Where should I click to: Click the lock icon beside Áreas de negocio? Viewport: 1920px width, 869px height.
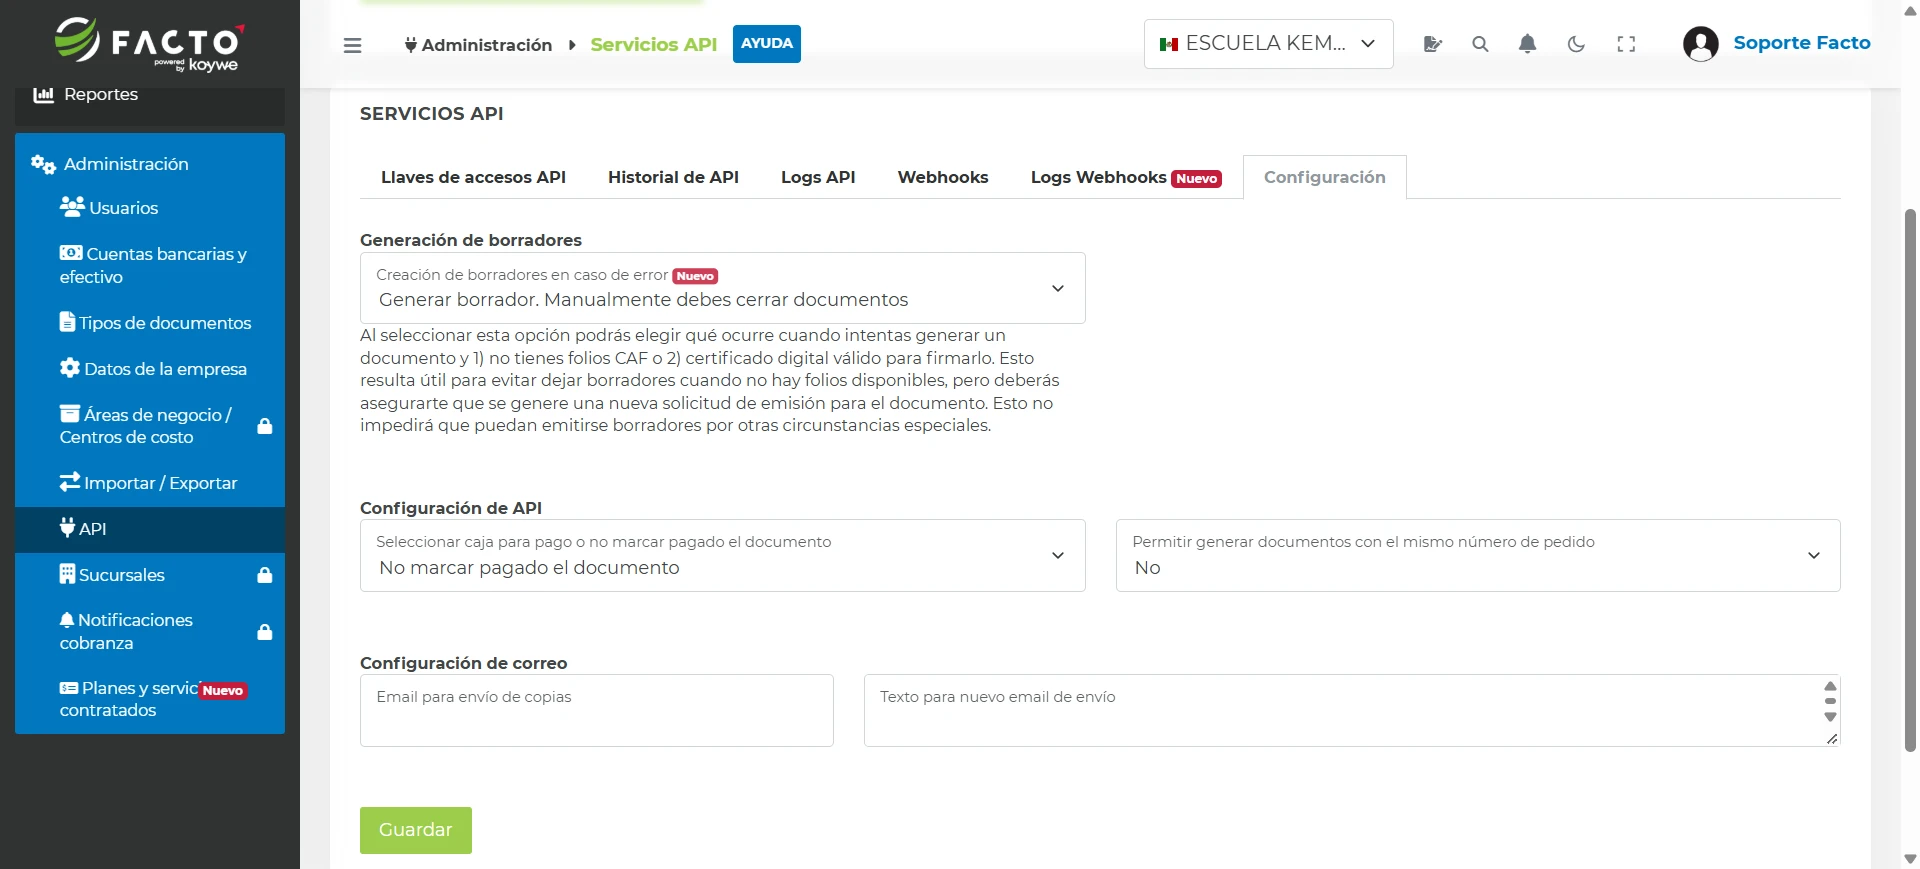point(265,426)
